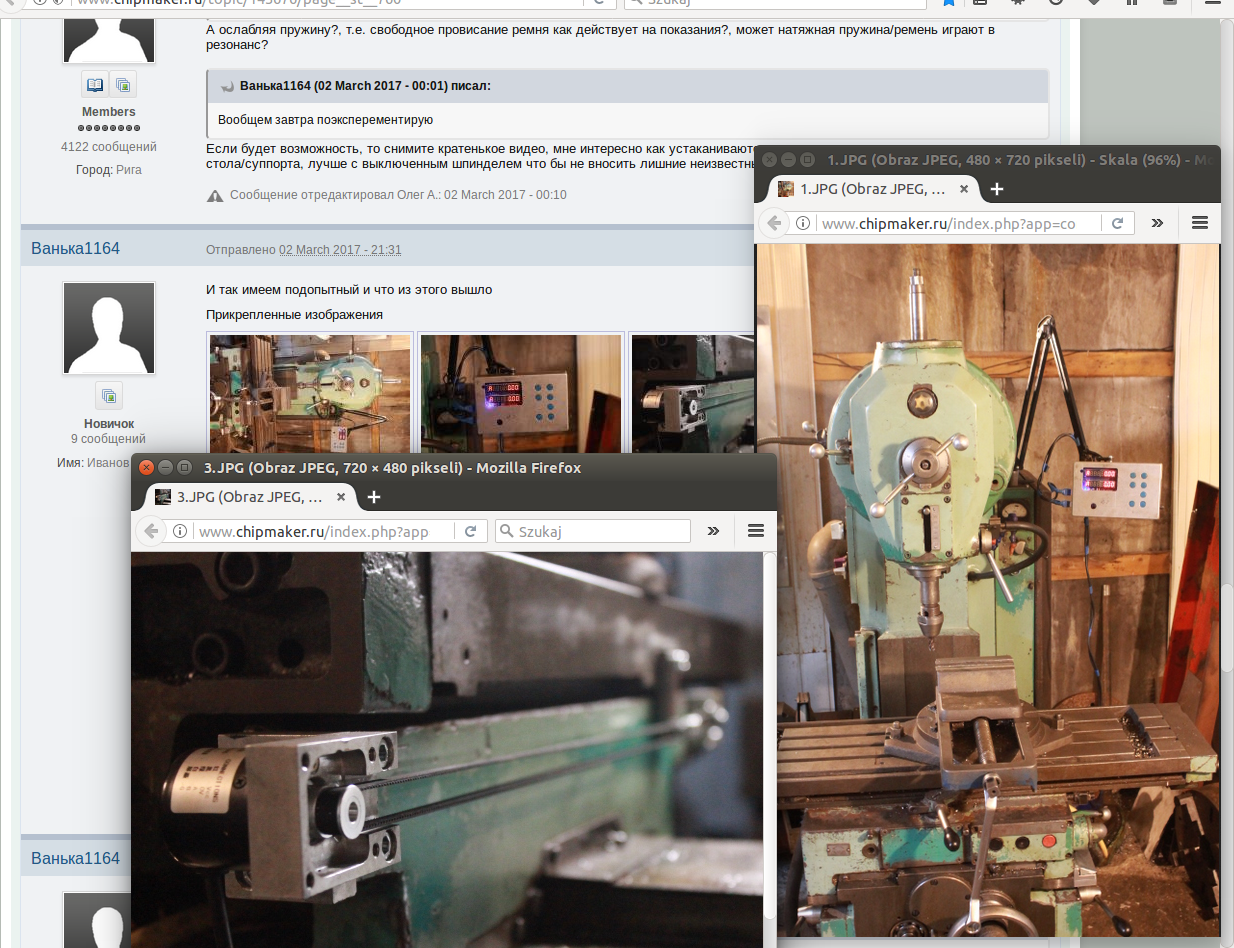The image size is (1234, 948).
Task: Open the hamburger menu in 1.JPG window
Action: click(1200, 223)
